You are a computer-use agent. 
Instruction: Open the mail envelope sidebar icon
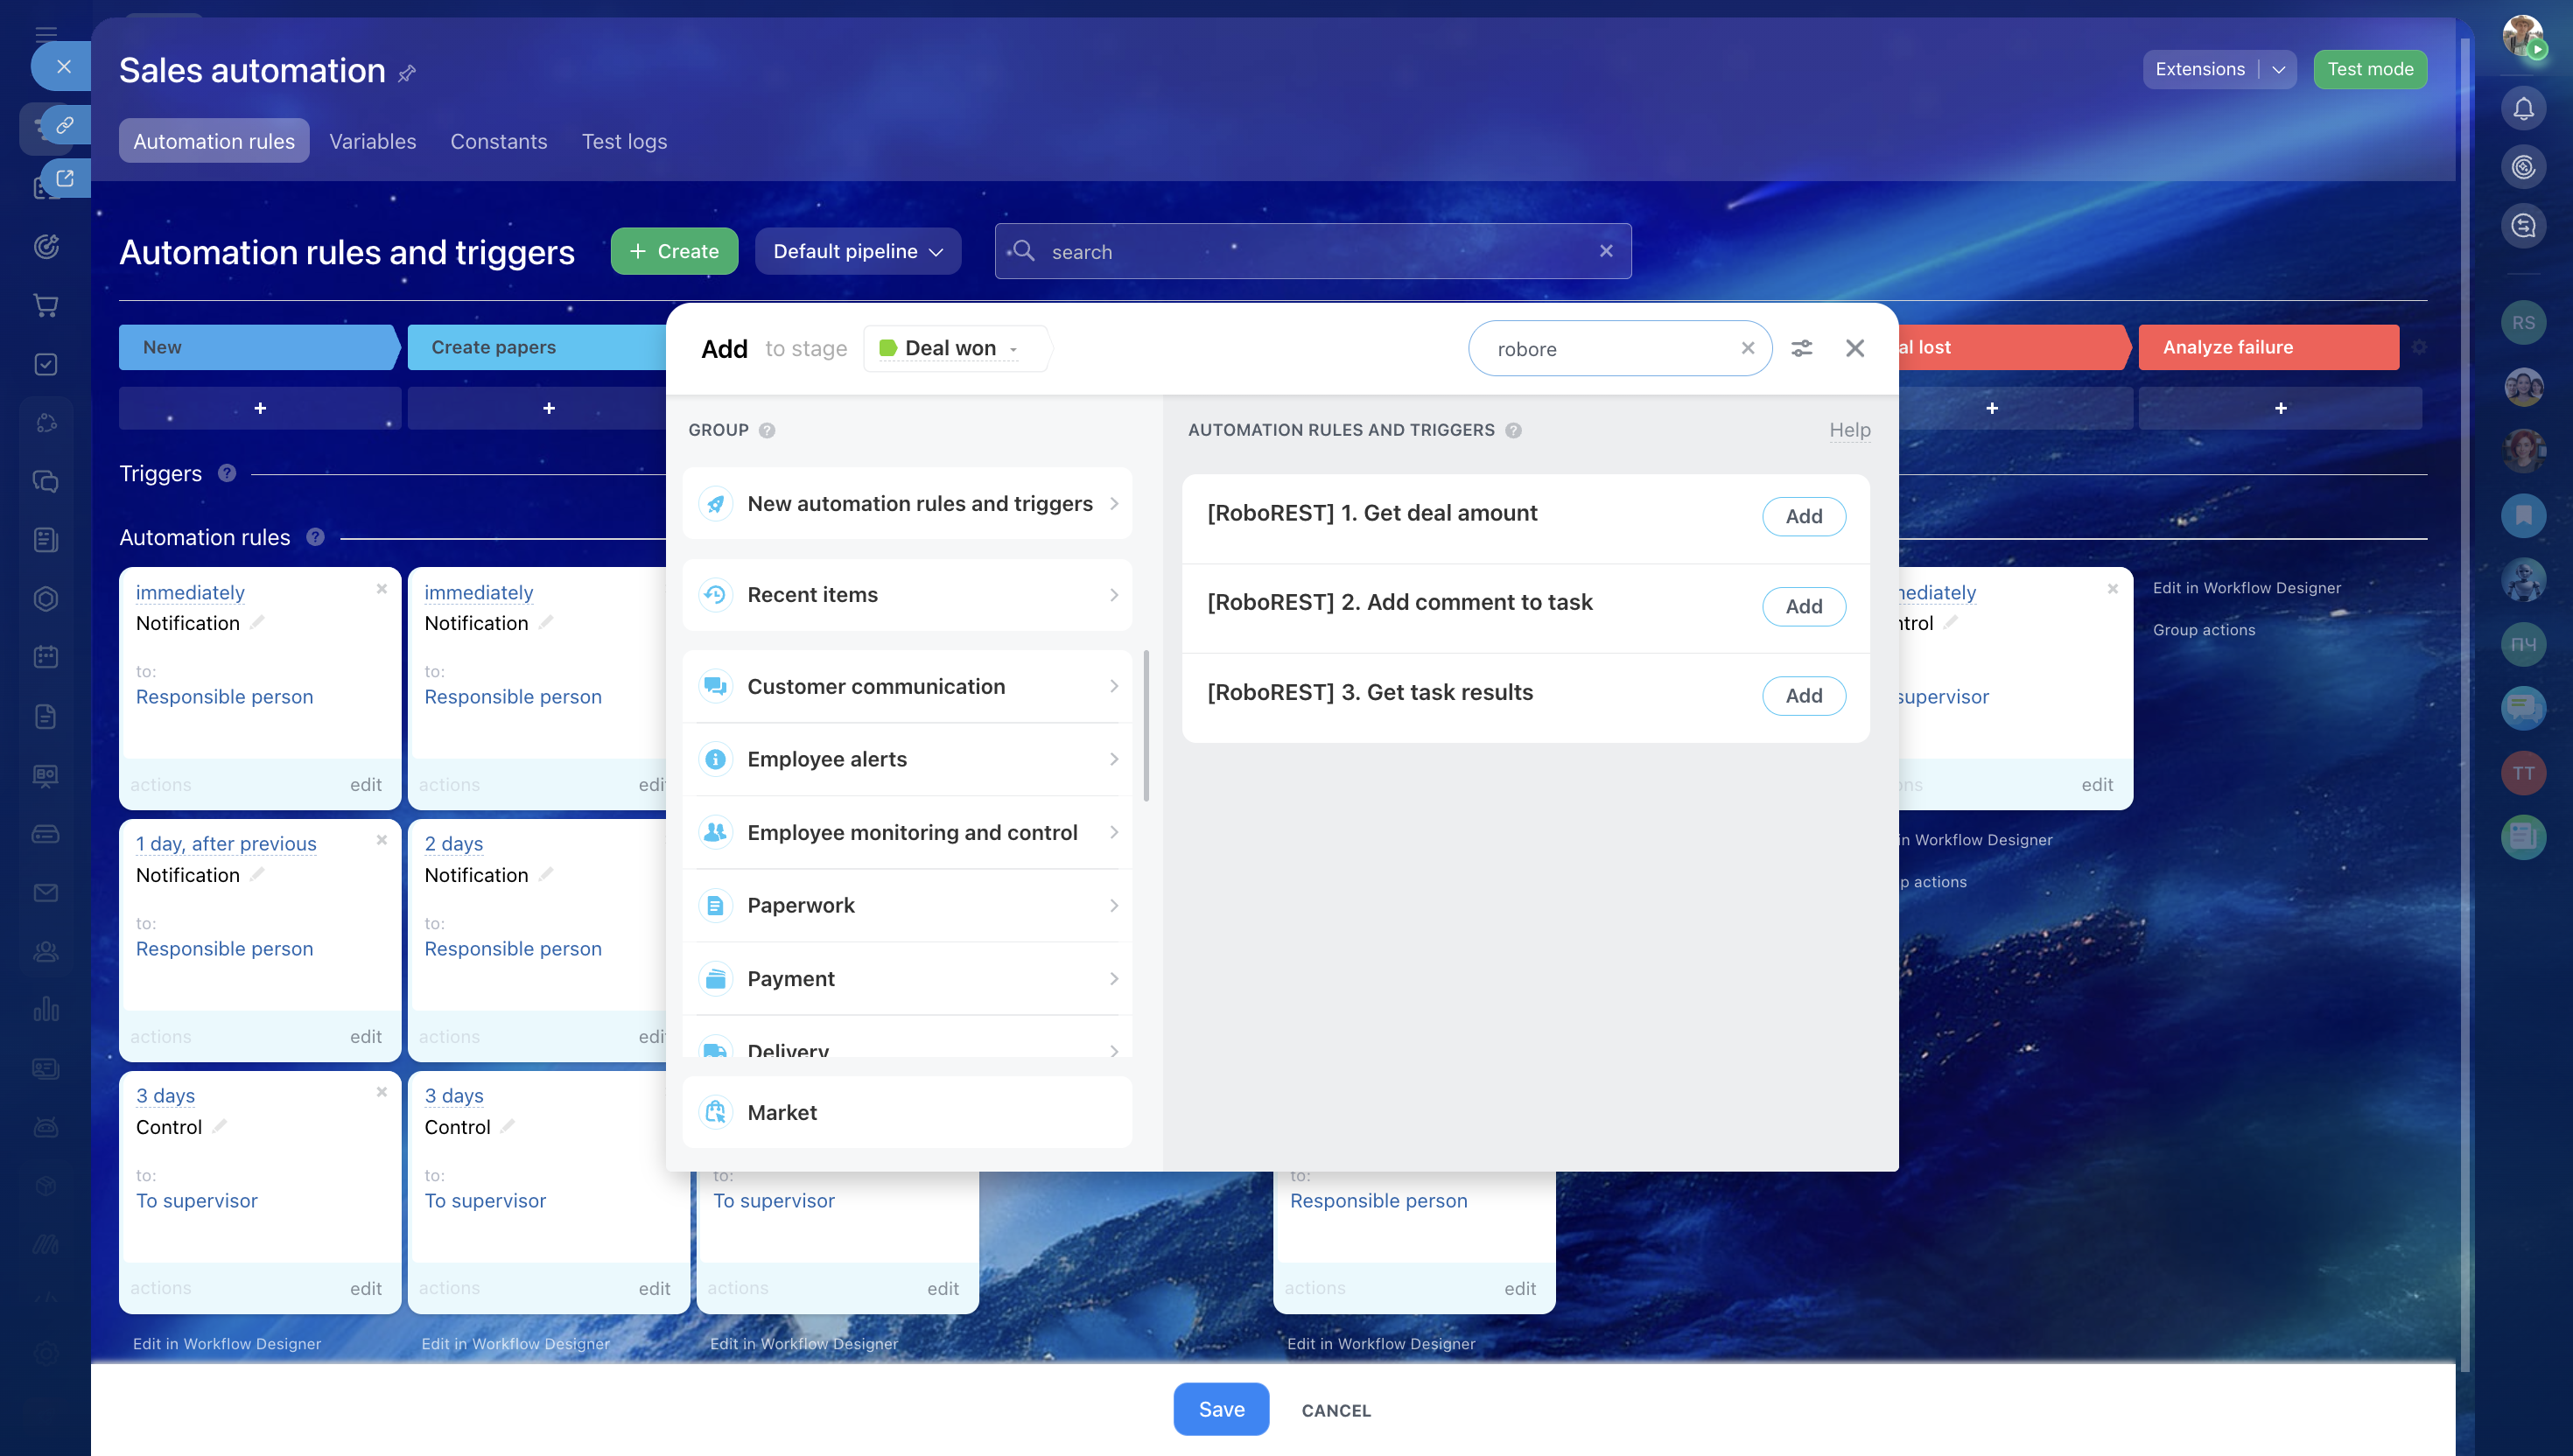click(46, 892)
